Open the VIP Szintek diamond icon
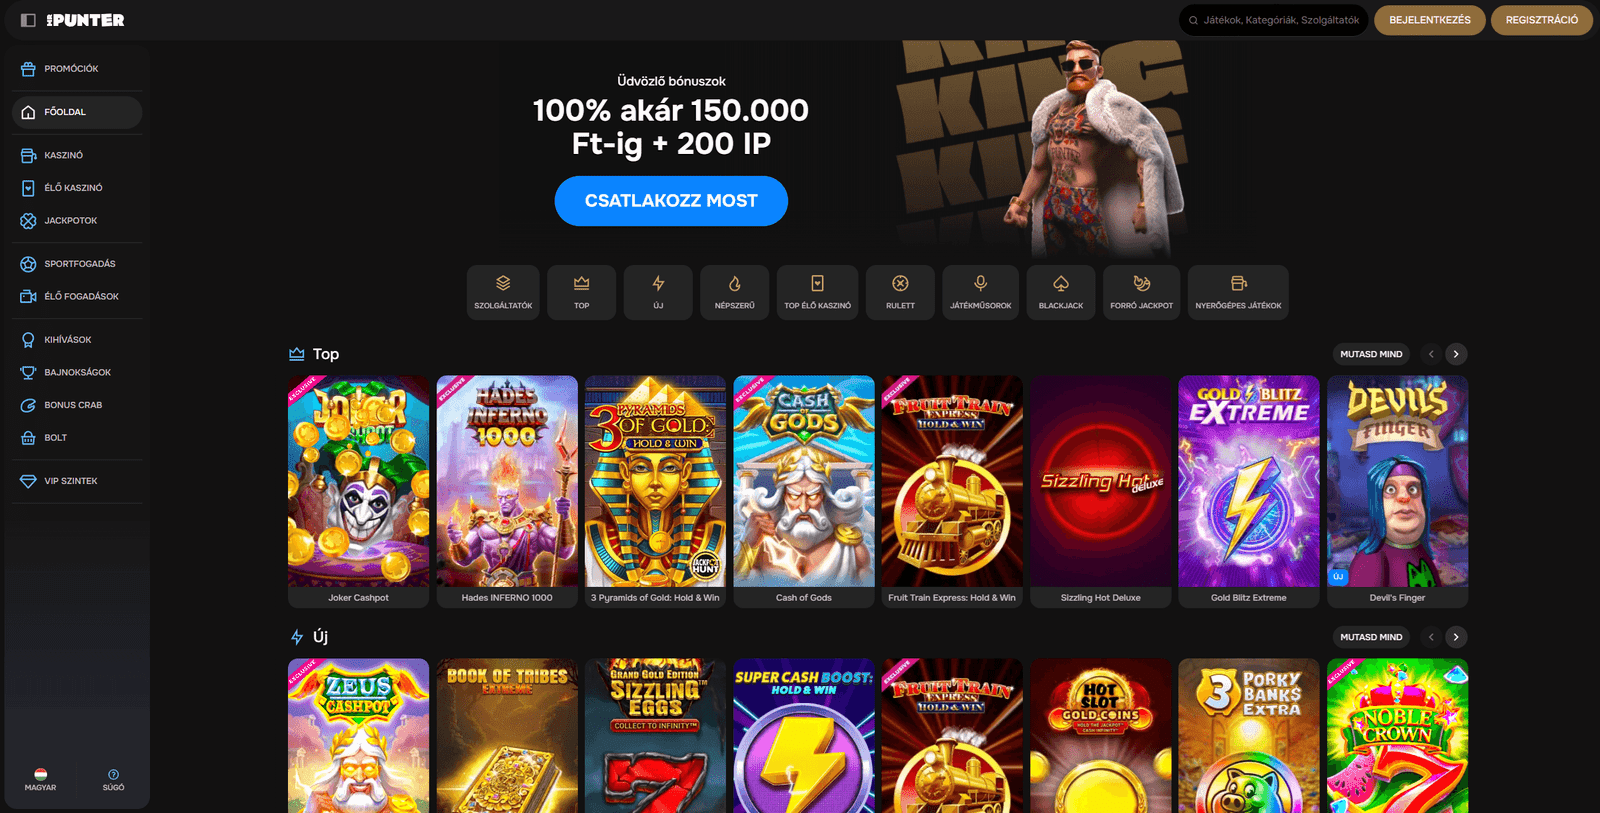Image resolution: width=1600 pixels, height=813 pixels. click(x=28, y=481)
